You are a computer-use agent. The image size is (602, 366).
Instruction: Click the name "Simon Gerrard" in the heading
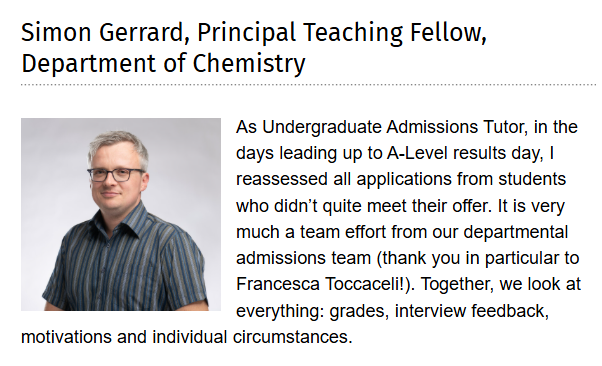tap(103, 32)
